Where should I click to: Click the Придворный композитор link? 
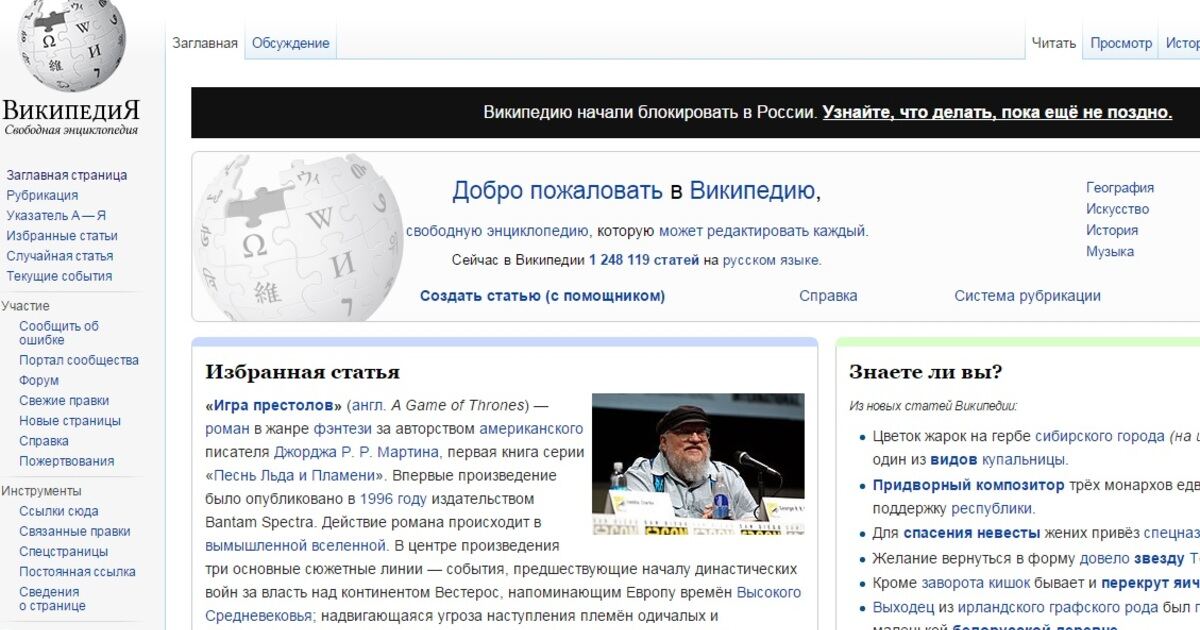click(x=968, y=485)
